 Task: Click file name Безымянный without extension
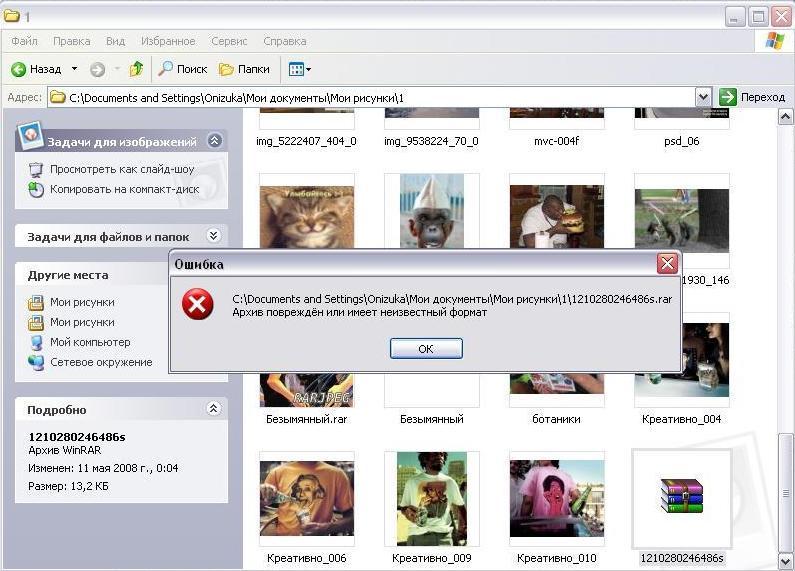[x=431, y=419]
